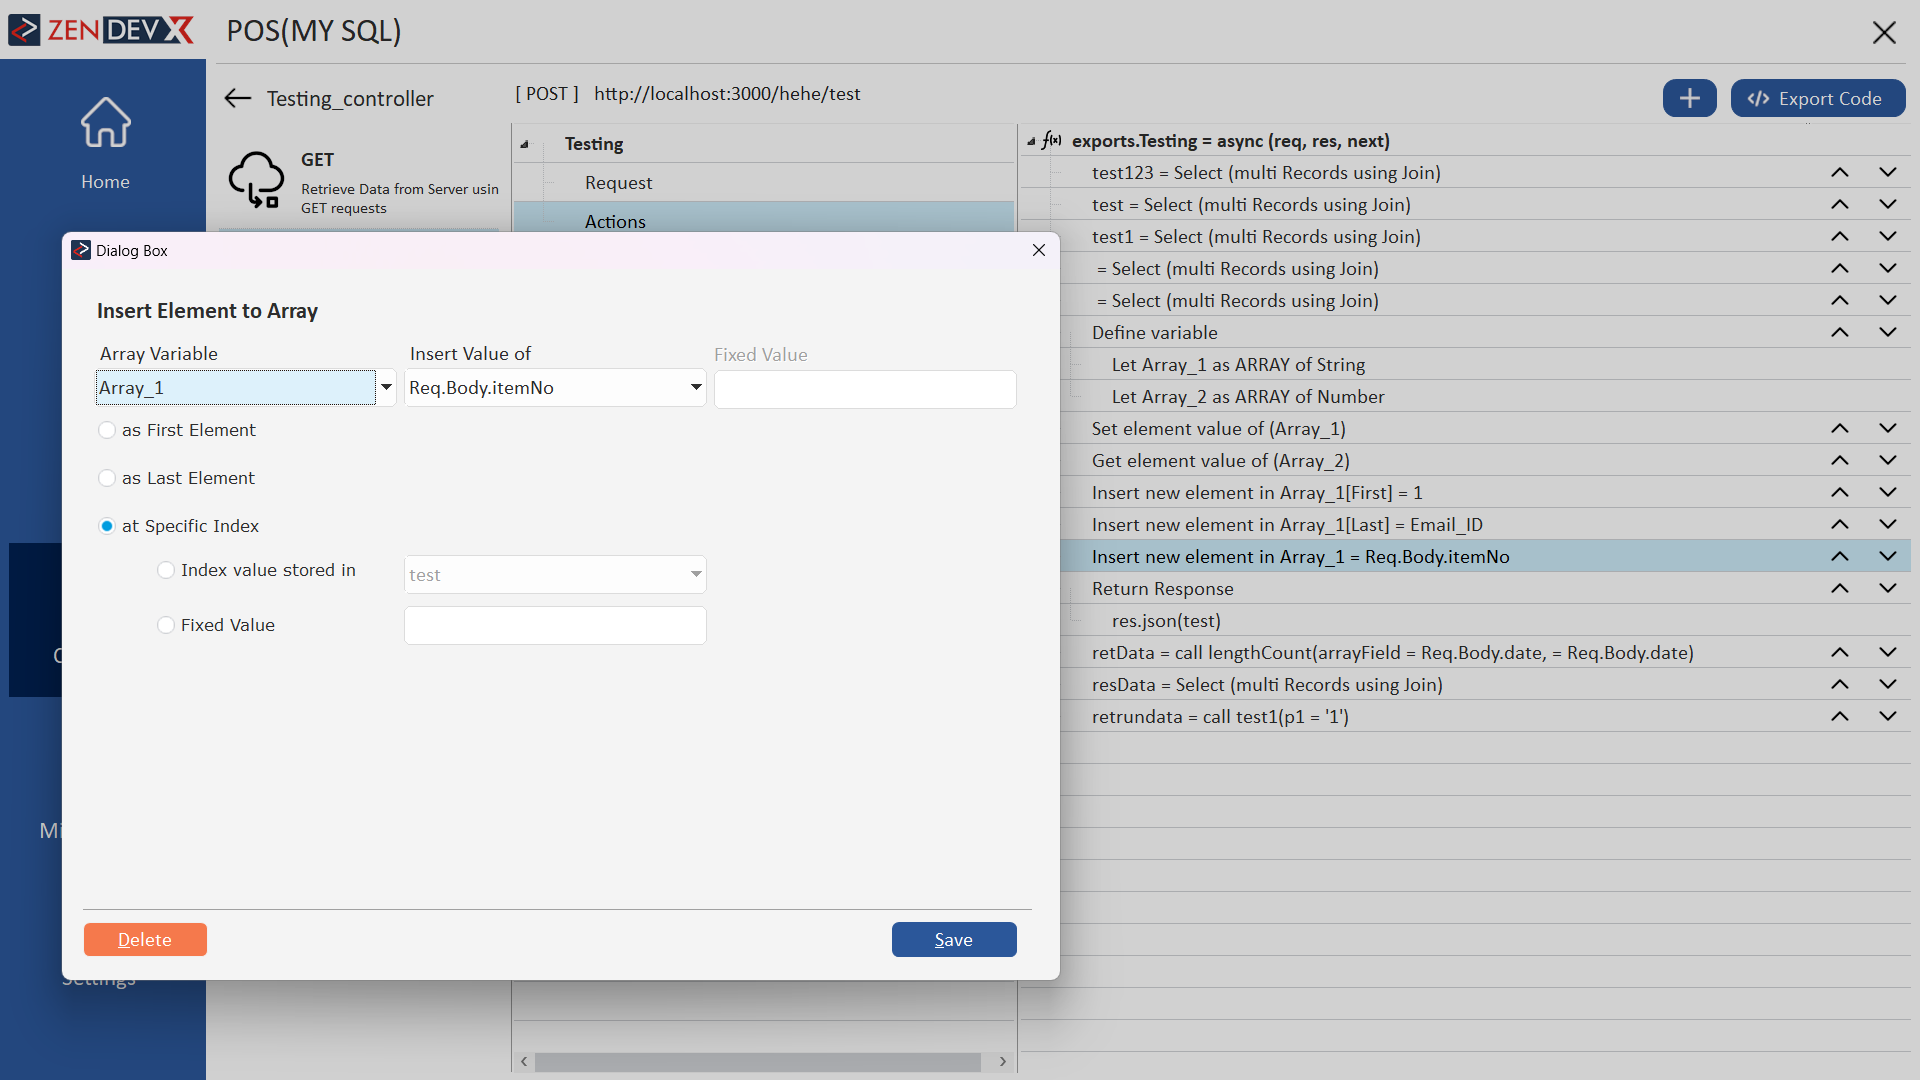The width and height of the screenshot is (1920, 1080).
Task: Click the plus add button
Action: (x=1689, y=98)
